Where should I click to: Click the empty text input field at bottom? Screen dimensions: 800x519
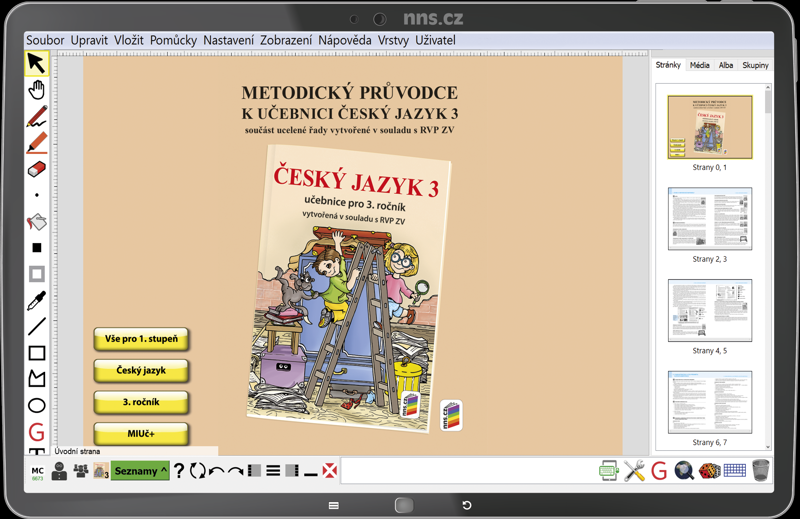467,471
